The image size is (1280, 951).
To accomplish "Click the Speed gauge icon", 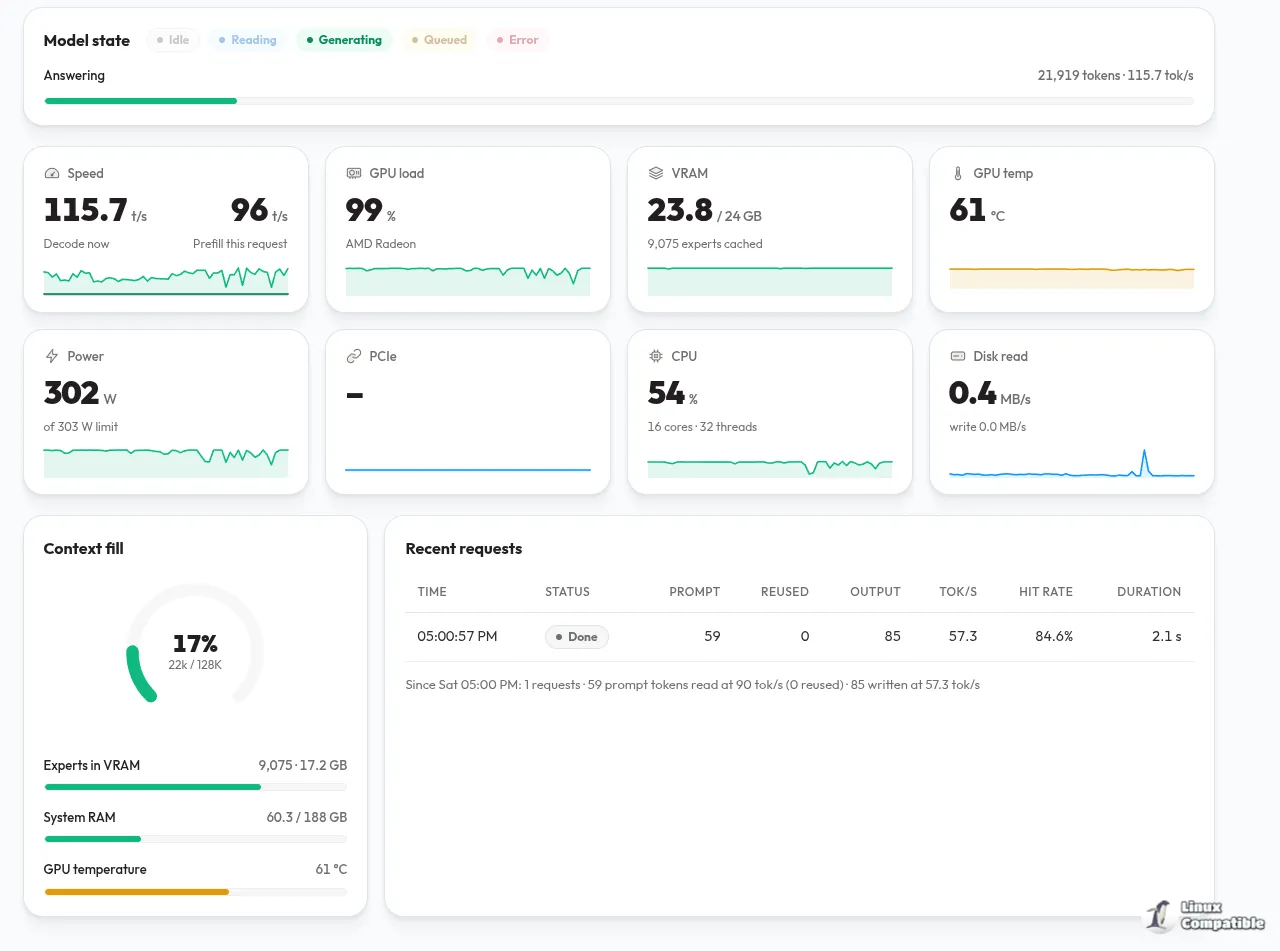I will tap(52, 173).
